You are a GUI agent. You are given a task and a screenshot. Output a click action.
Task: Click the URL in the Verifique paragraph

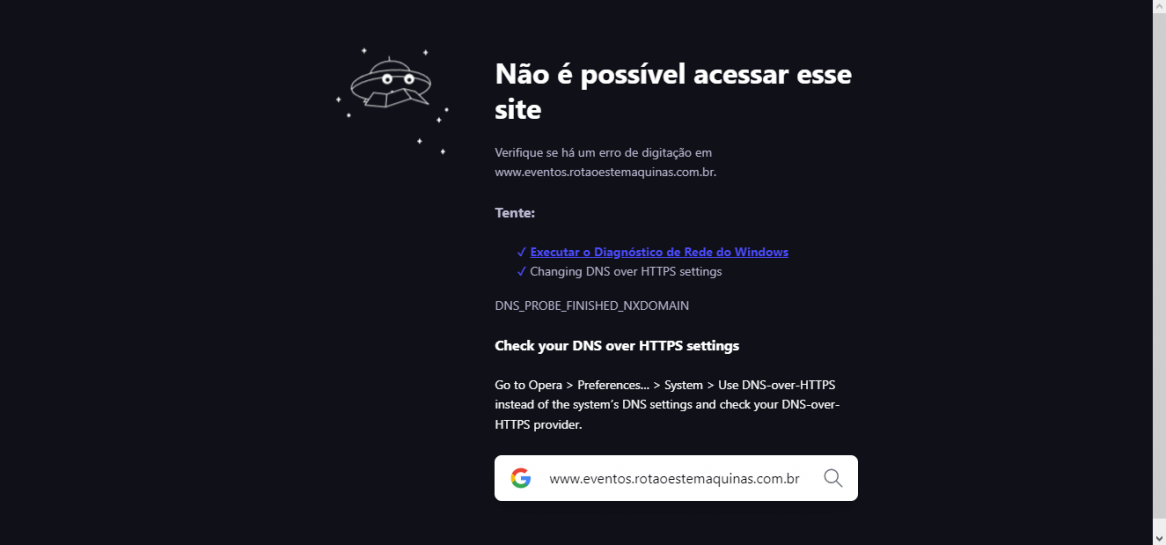point(605,172)
